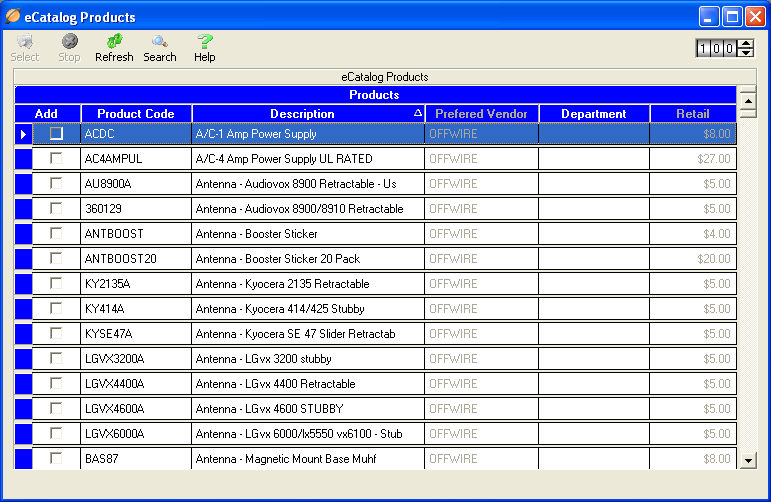Viewport: 771px width, 502px height.
Task: Maximize the eCatalog Products window
Action: click(x=732, y=17)
